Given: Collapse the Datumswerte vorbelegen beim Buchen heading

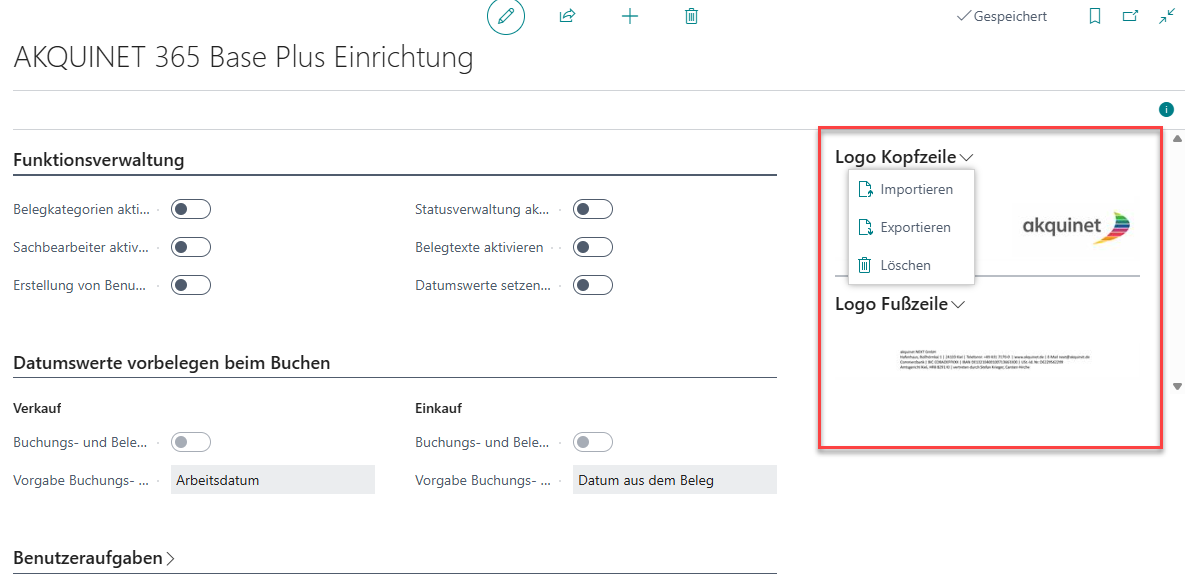Looking at the screenshot, I should (172, 362).
